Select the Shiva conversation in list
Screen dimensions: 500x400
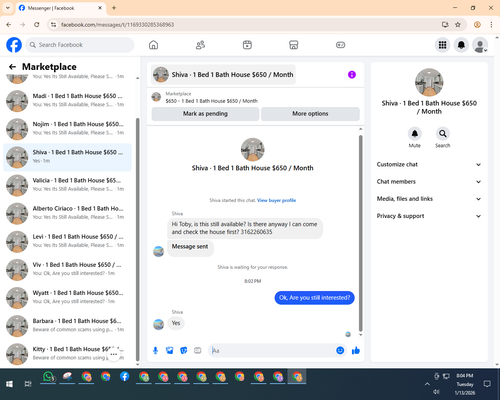67,157
